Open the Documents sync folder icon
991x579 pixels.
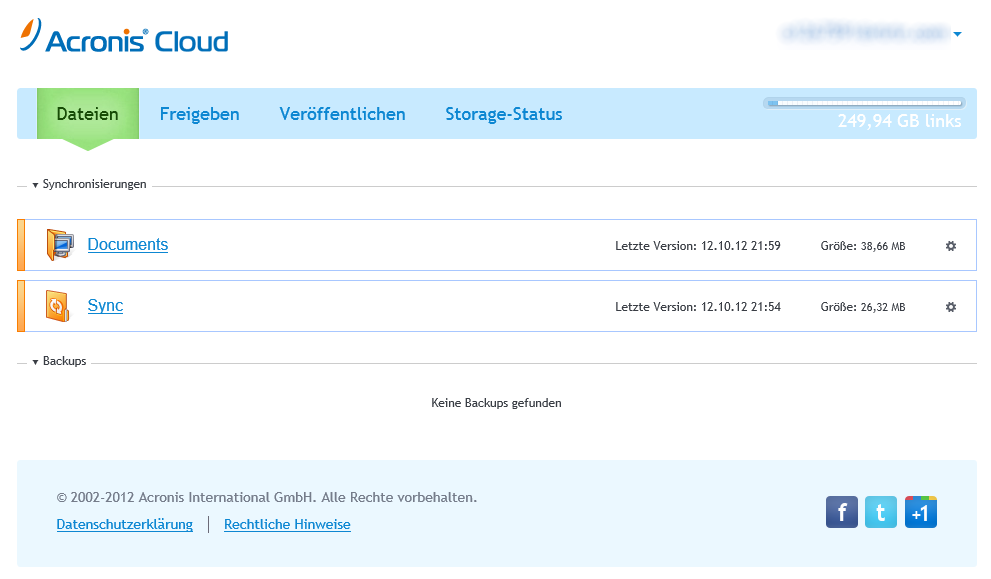pyautogui.click(x=60, y=245)
